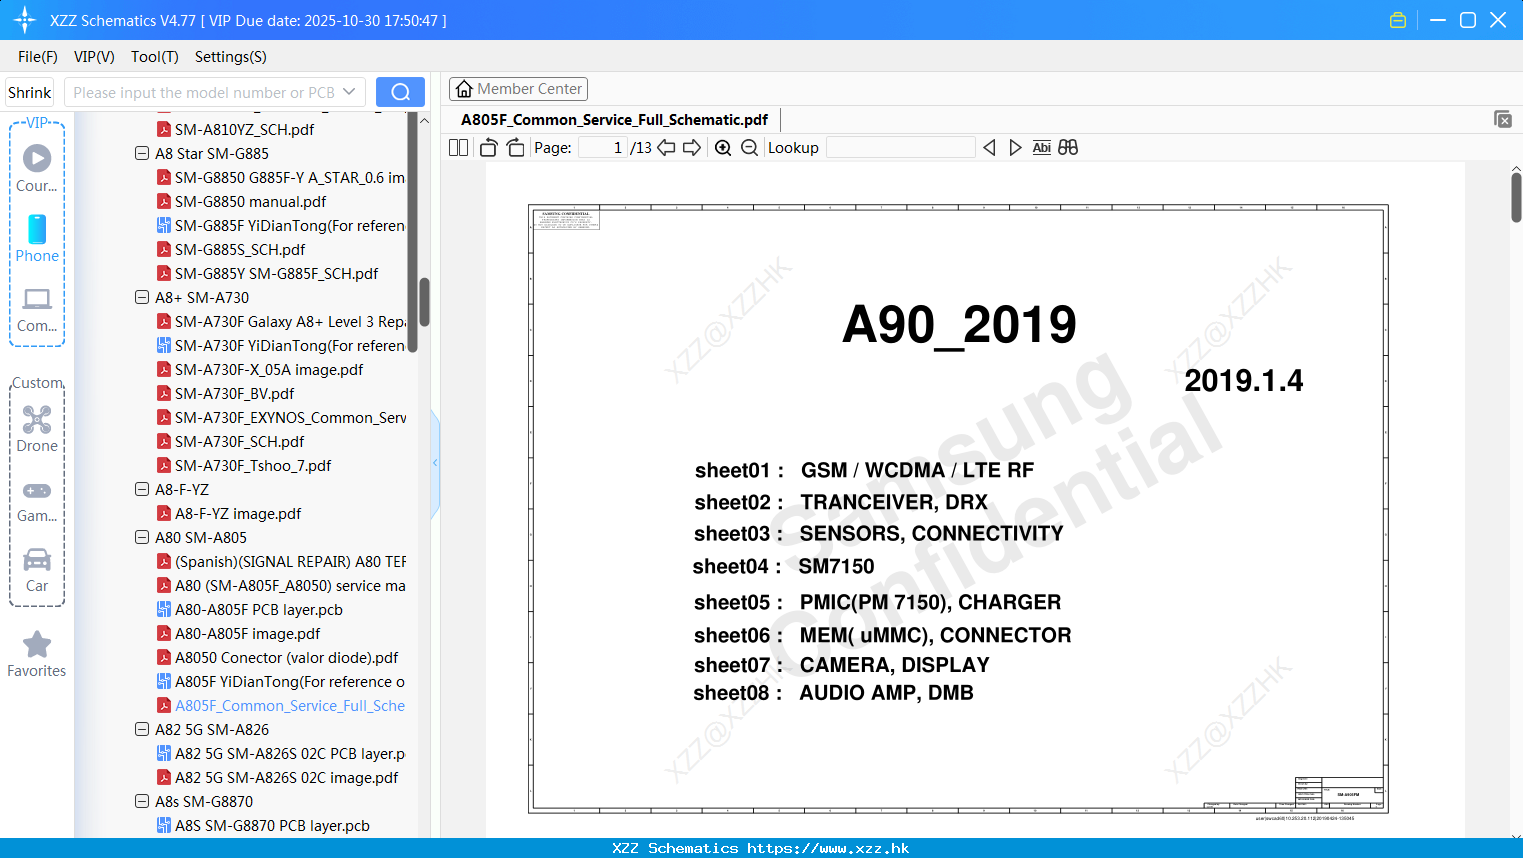Viewport: 1523px width, 858px height.
Task: Collapse the A8s SM-G8870 folder
Action: click(x=142, y=802)
